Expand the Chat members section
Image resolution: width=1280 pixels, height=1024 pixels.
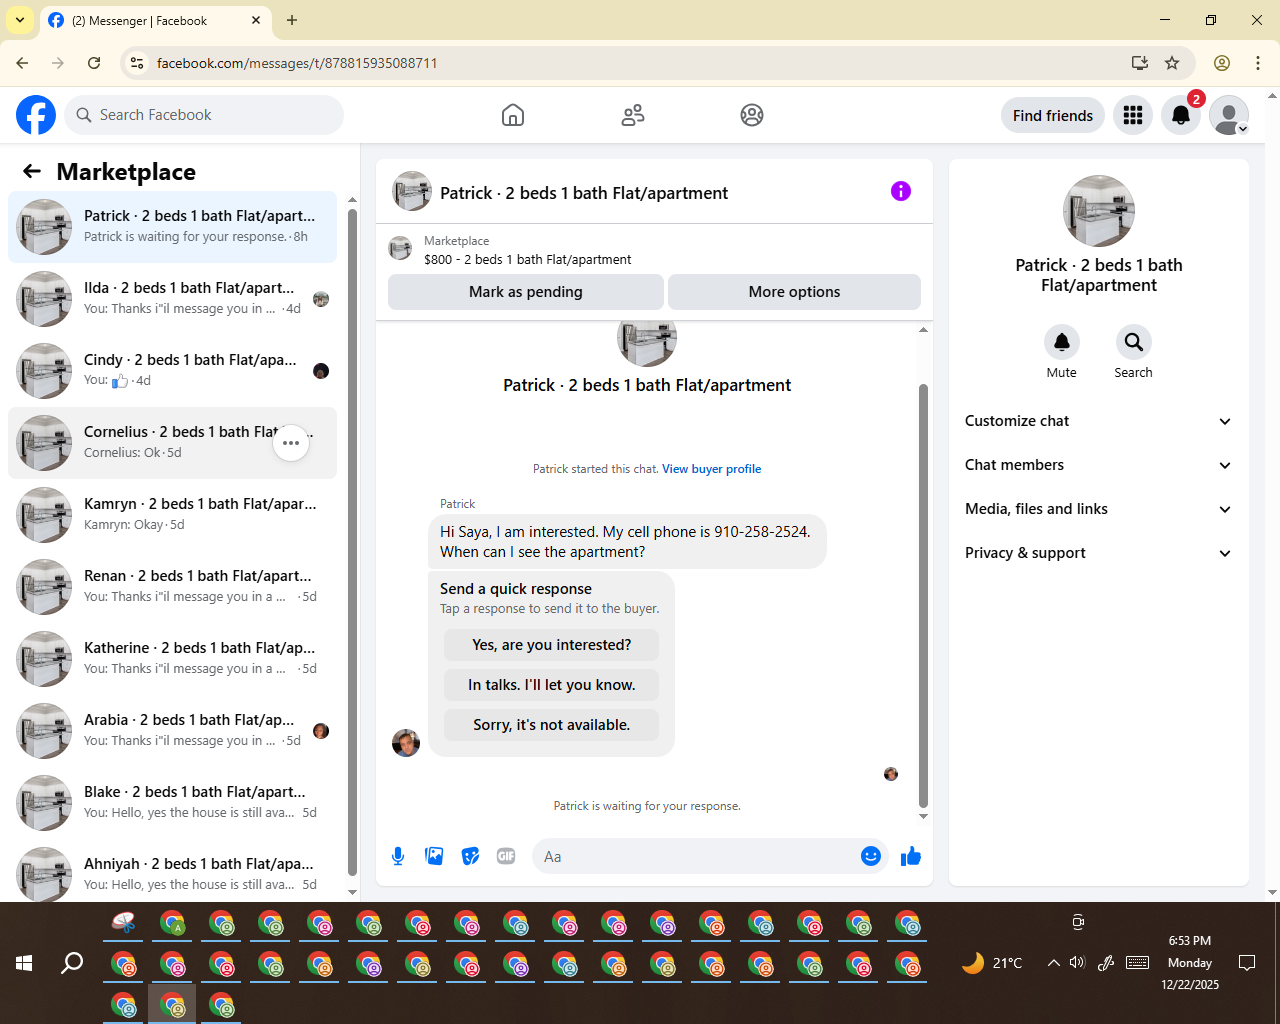click(x=1098, y=465)
